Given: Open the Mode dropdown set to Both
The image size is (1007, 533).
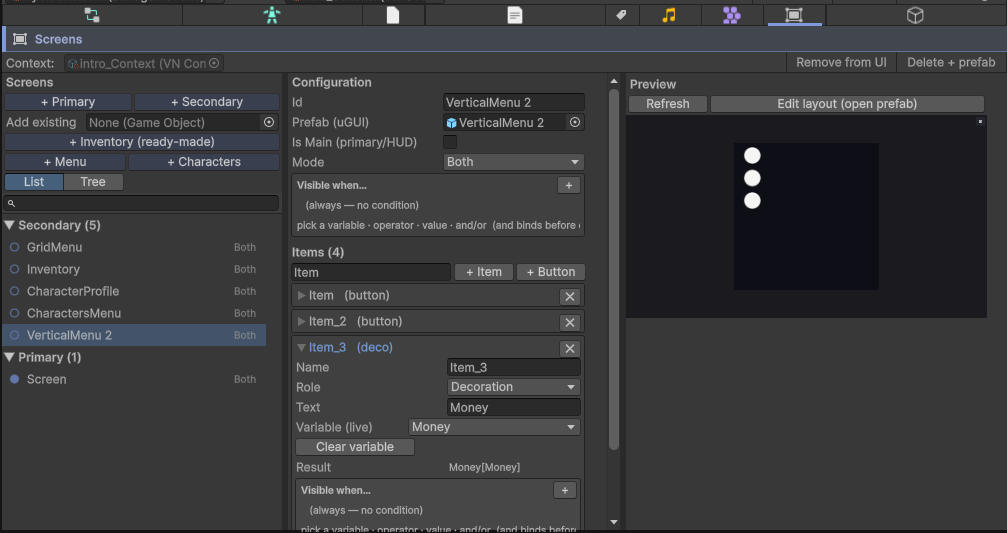Looking at the screenshot, I should 513,162.
